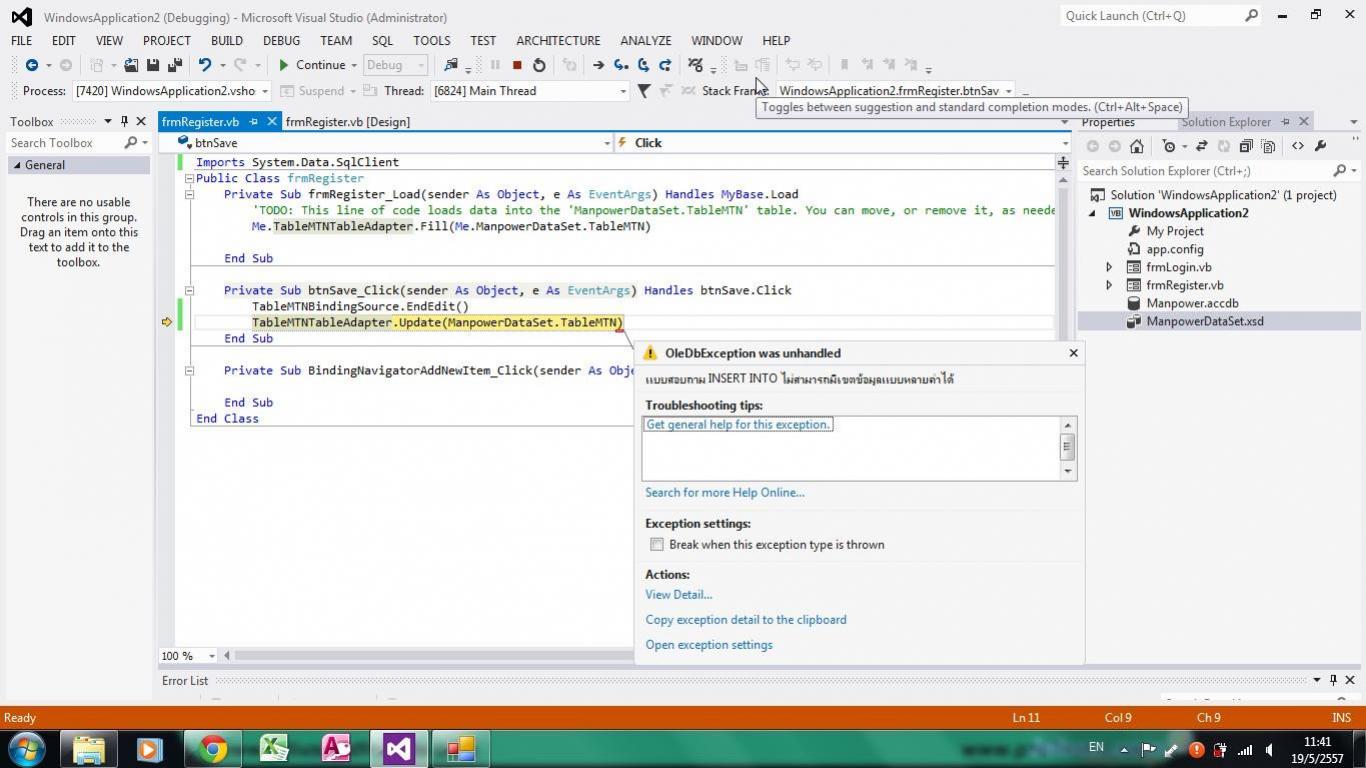Click the Step Out icon
1366x768 pixels.
click(665, 65)
